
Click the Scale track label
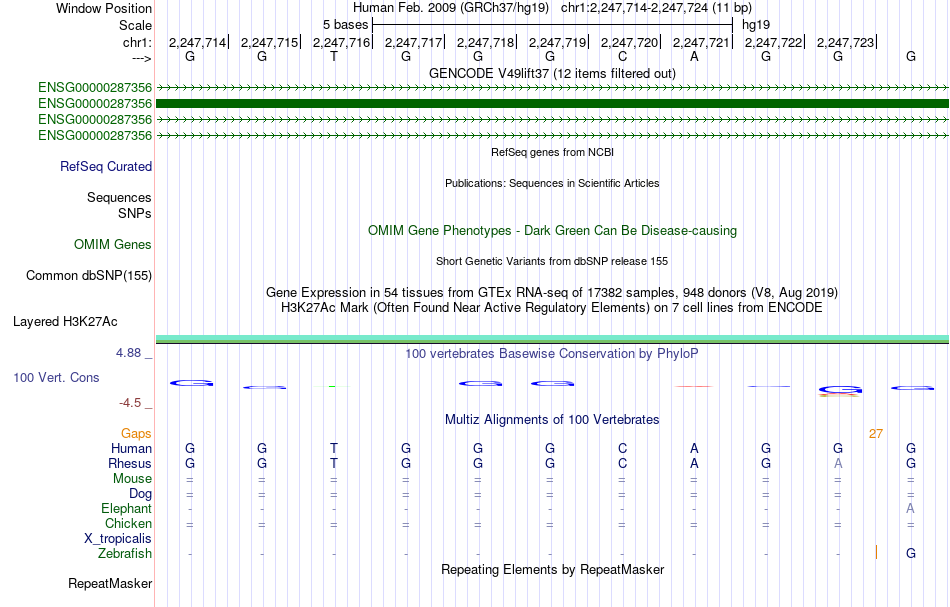click(135, 25)
